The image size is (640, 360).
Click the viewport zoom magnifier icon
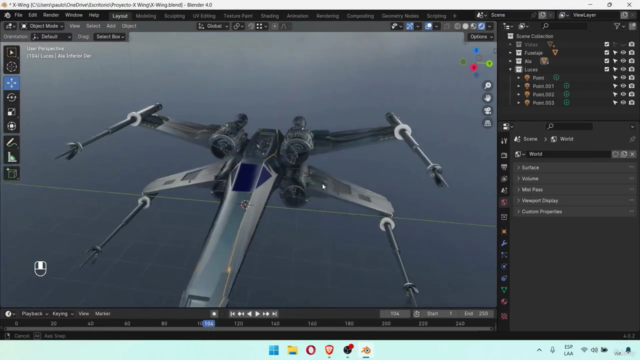coord(487,86)
